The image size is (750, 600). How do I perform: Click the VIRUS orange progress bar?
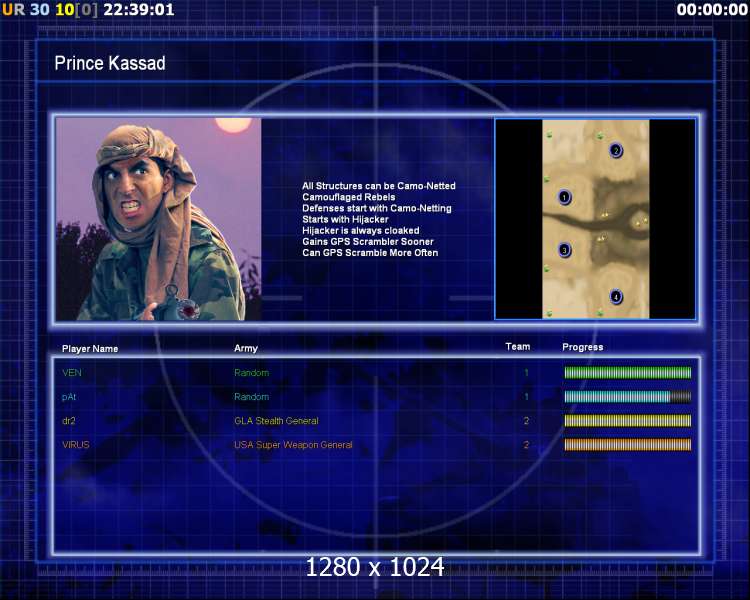point(628,444)
